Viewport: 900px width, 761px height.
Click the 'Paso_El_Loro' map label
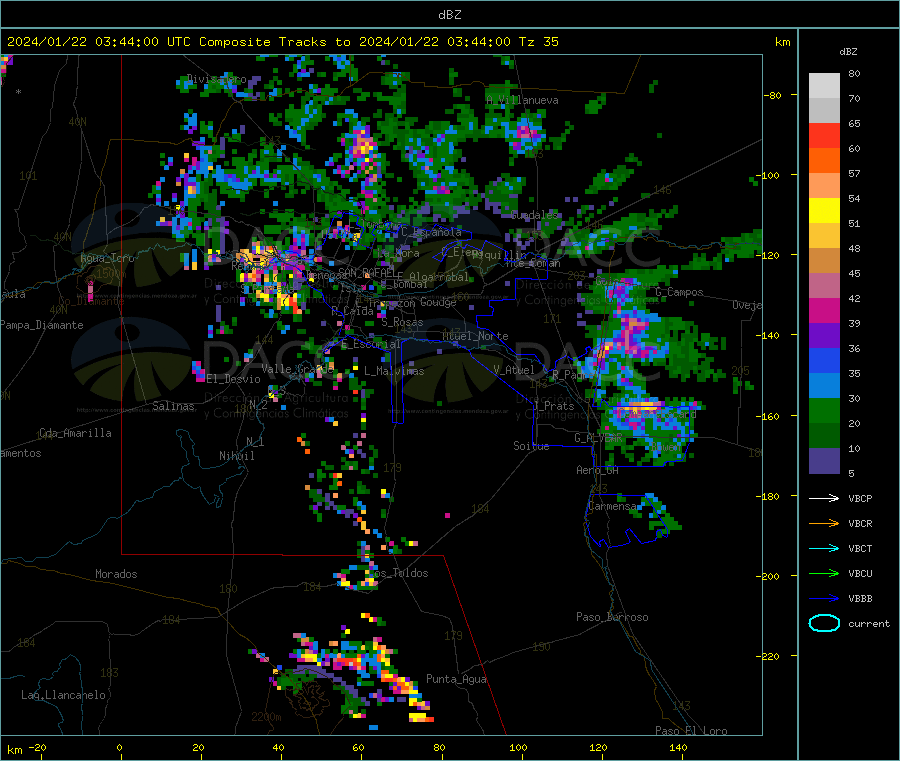pyautogui.click(x=691, y=731)
